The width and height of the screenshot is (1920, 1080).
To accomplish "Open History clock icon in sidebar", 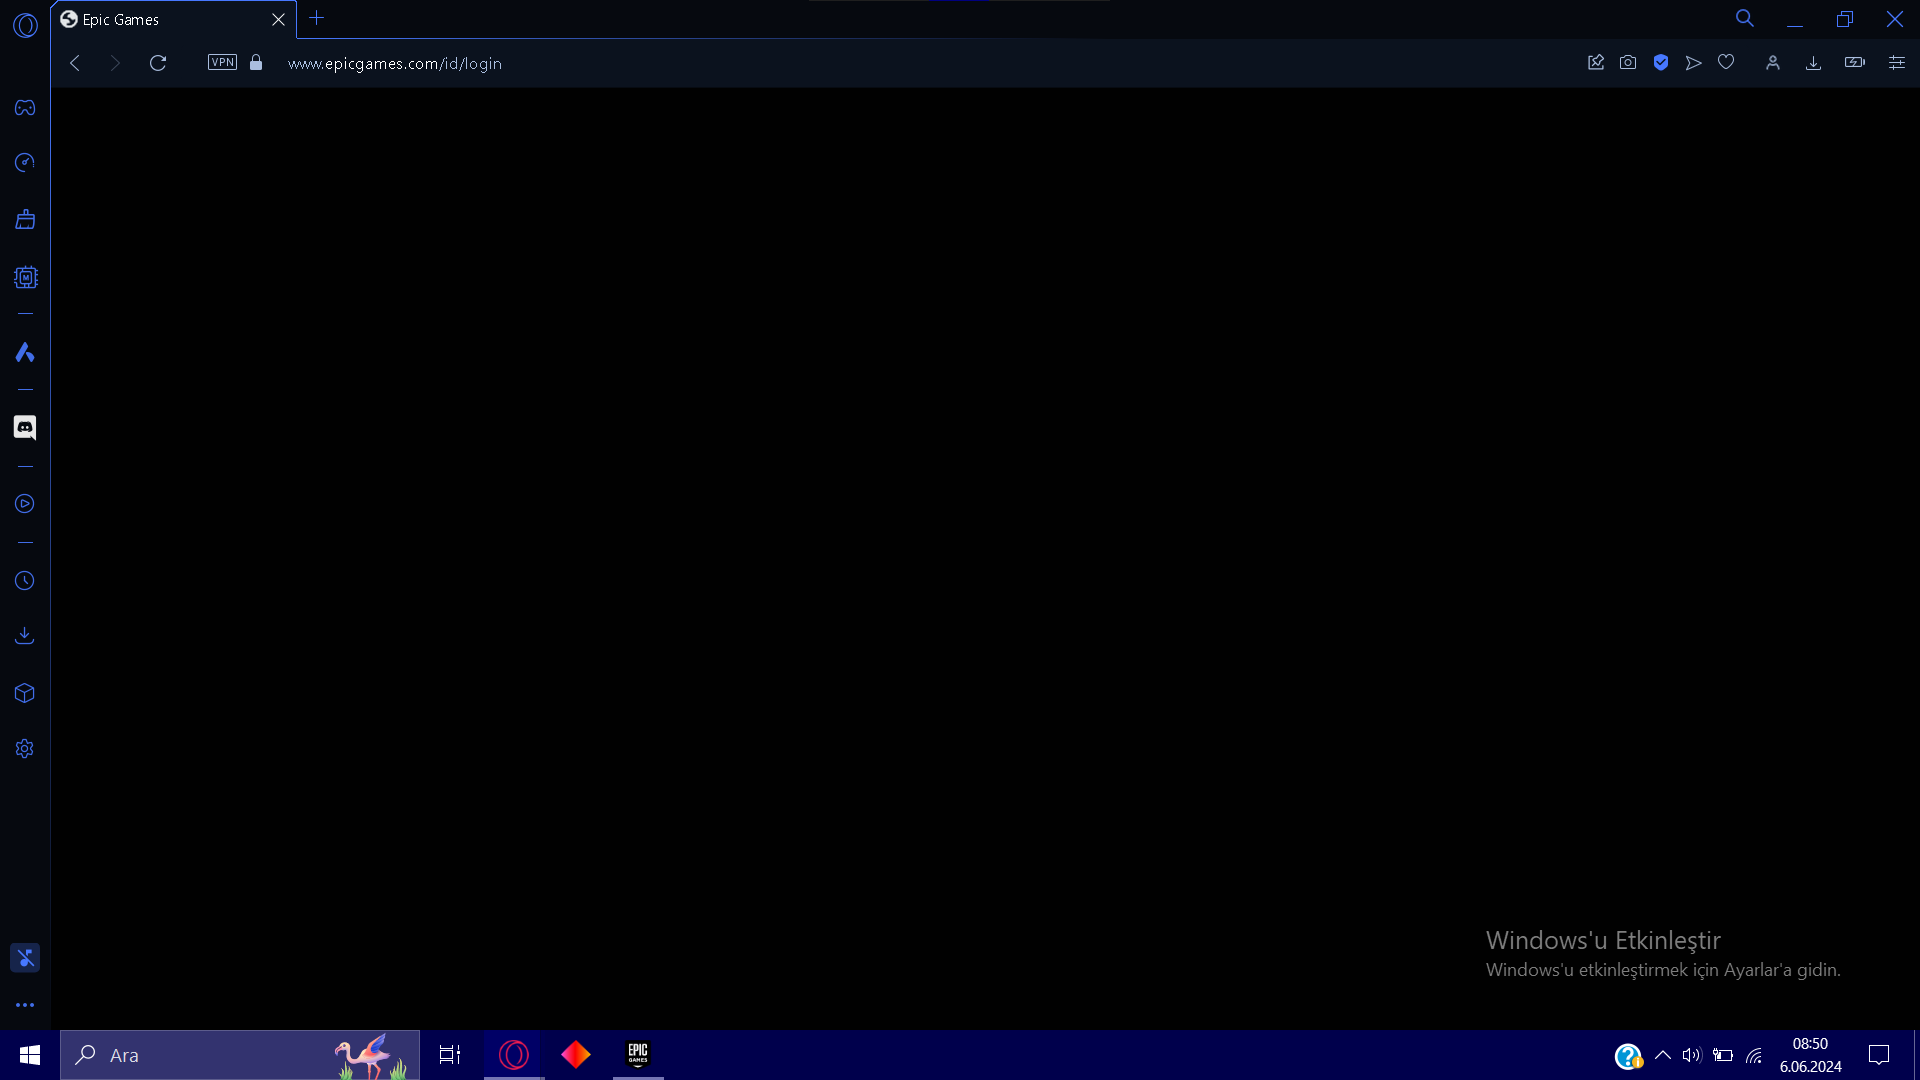I will [25, 581].
